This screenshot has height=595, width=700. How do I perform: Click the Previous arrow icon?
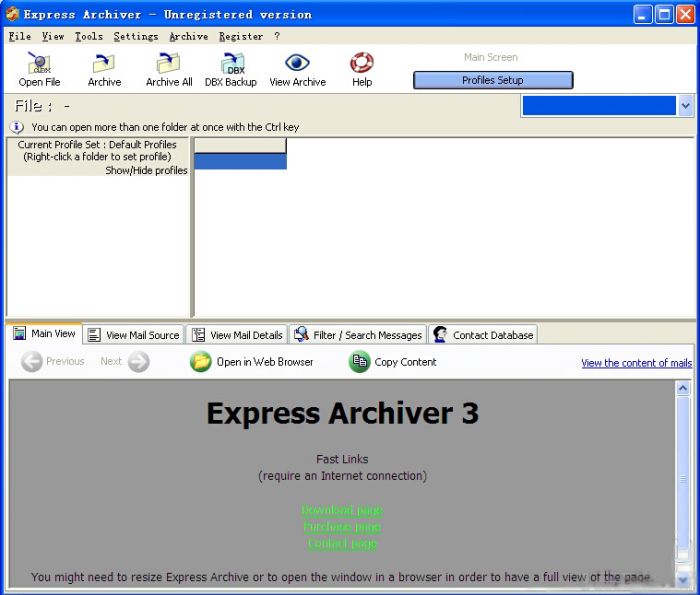click(32, 362)
